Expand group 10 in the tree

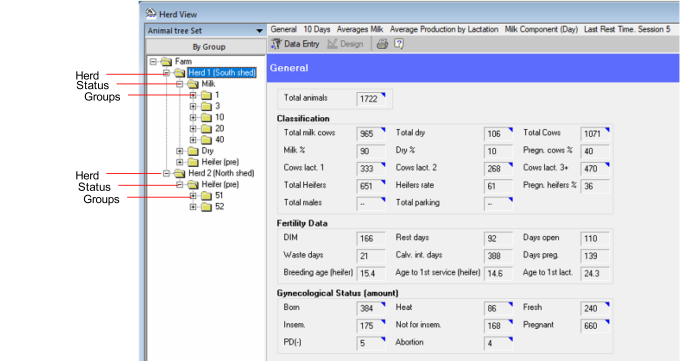point(193,117)
